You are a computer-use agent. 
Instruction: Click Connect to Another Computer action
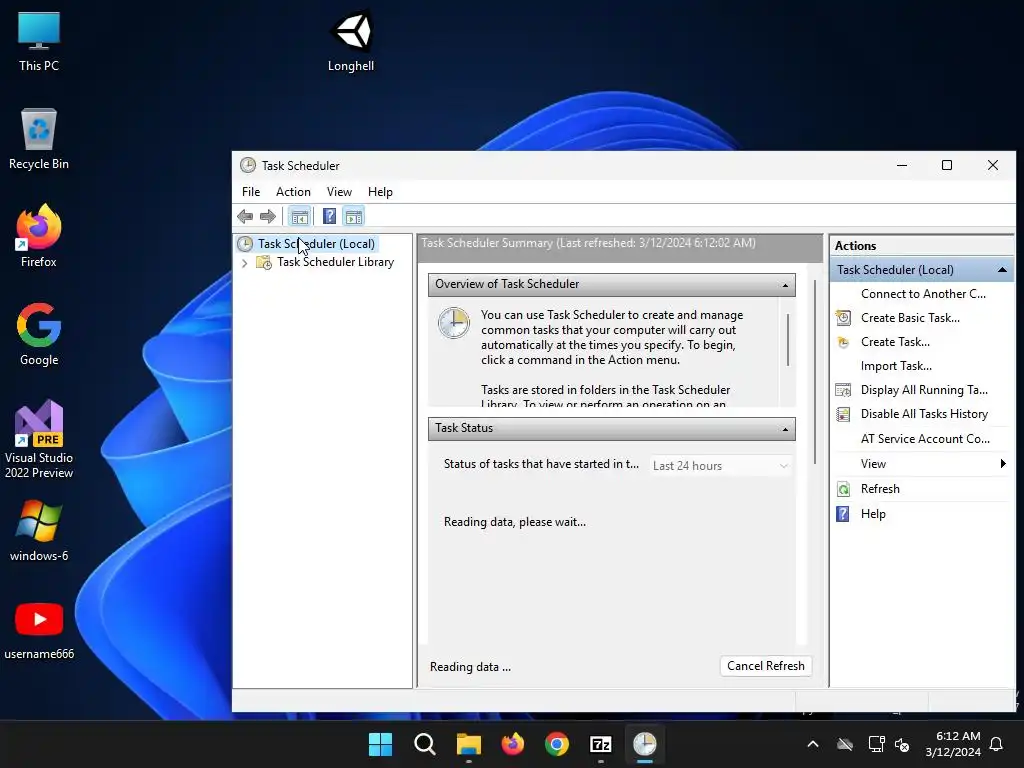coord(923,294)
